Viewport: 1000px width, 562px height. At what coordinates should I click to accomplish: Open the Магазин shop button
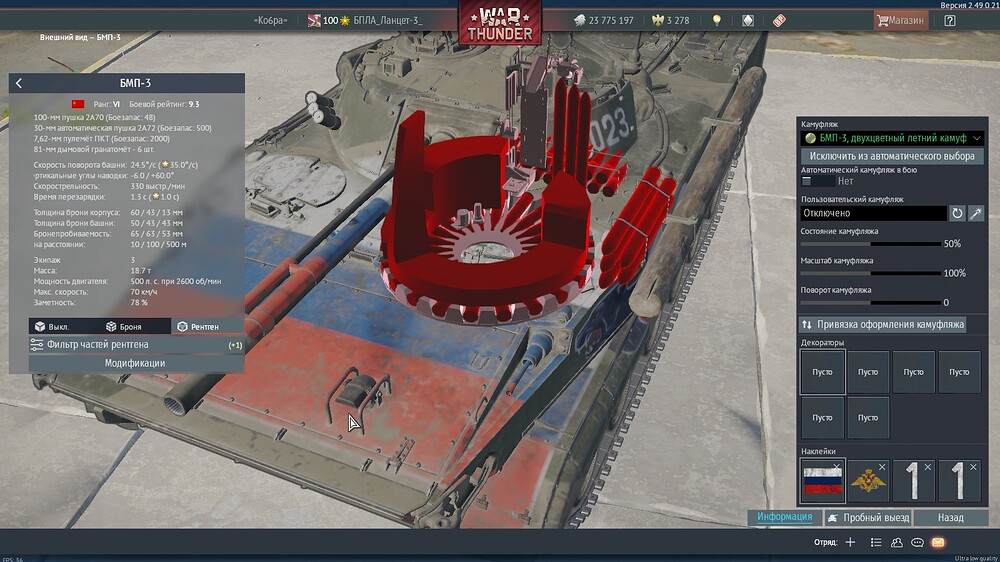(x=901, y=20)
